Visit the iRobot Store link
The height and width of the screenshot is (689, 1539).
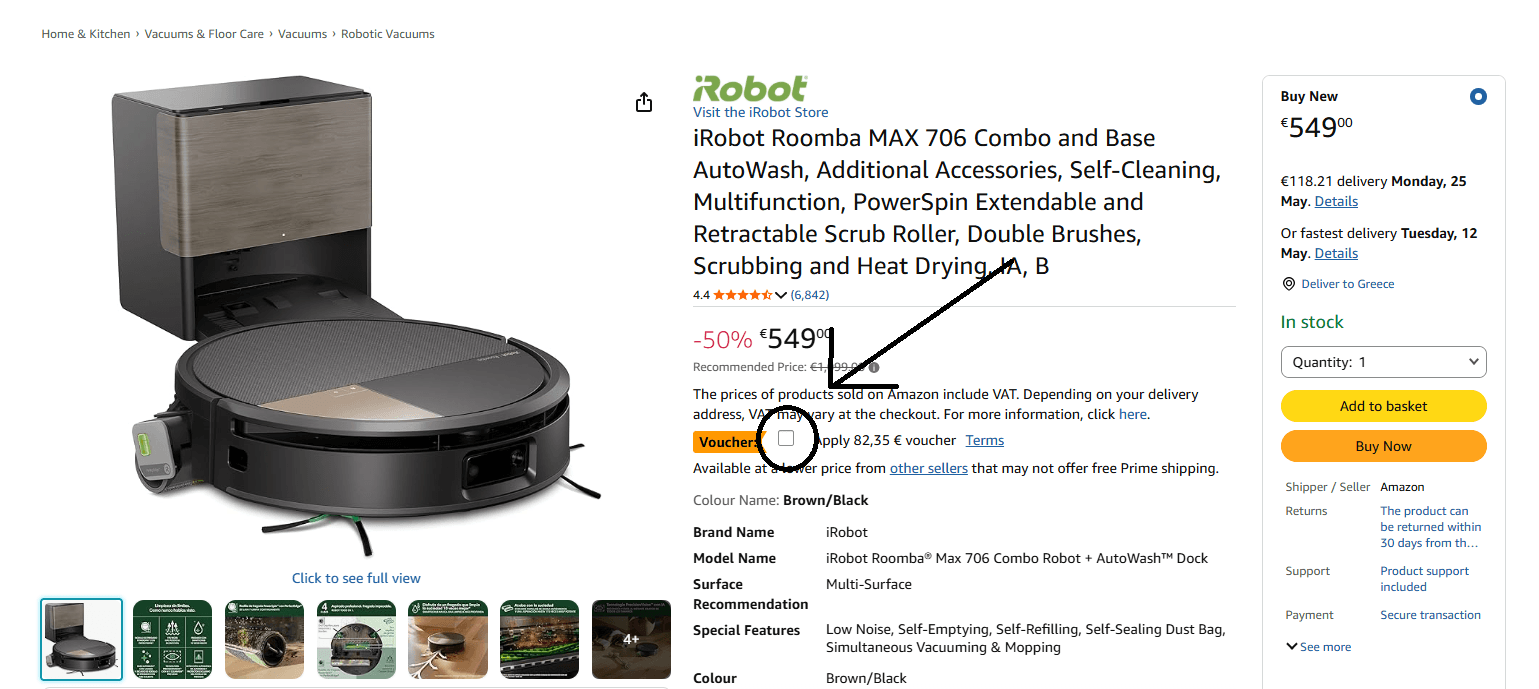pyautogui.click(x=761, y=112)
